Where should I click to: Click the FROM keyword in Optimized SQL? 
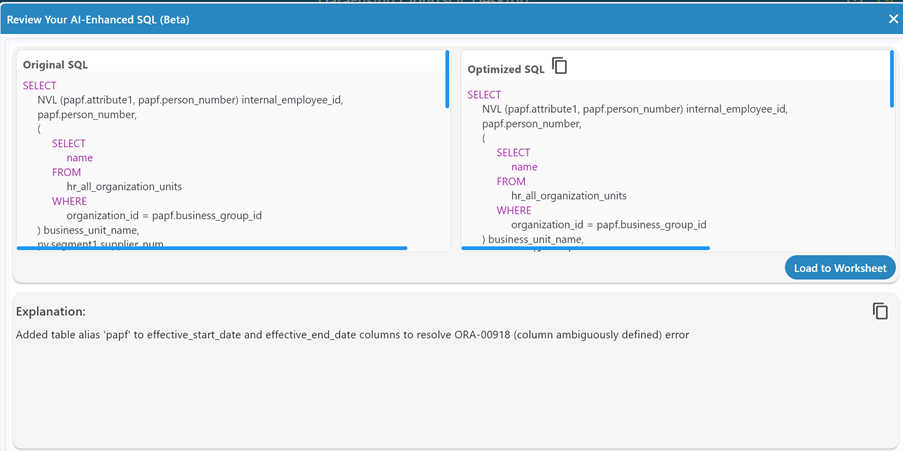[x=511, y=181]
